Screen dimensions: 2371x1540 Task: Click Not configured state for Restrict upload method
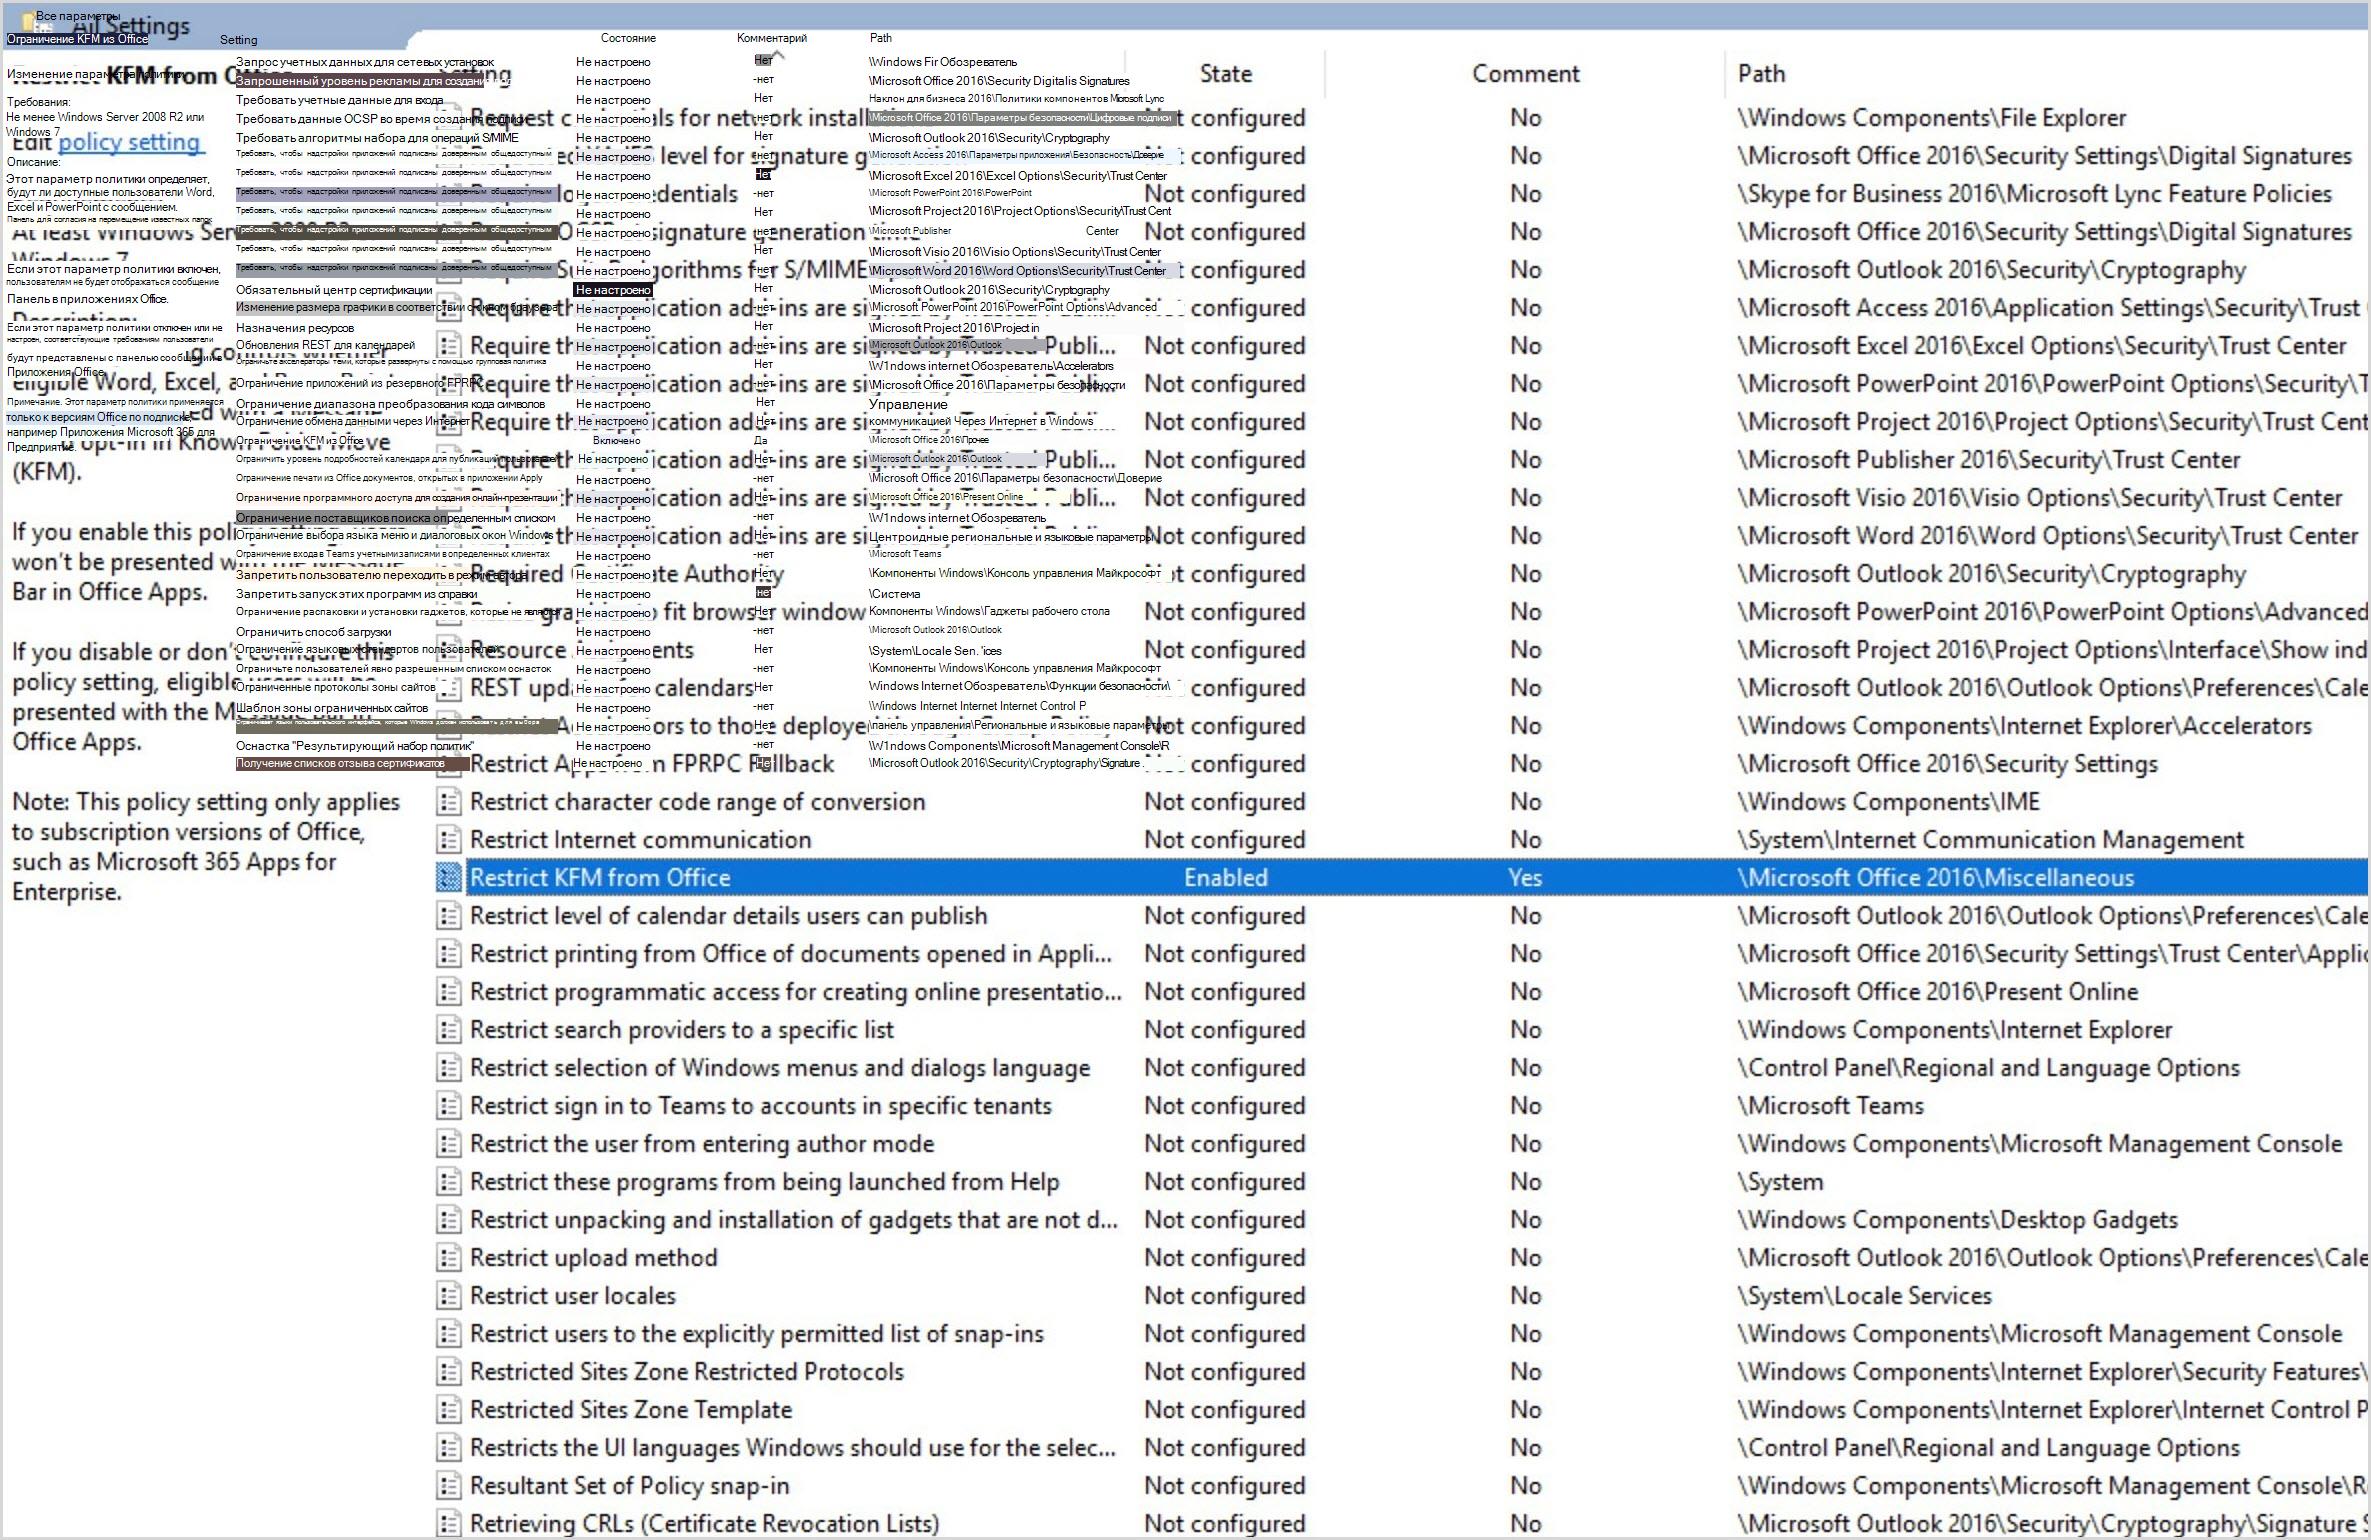click(x=1225, y=1258)
